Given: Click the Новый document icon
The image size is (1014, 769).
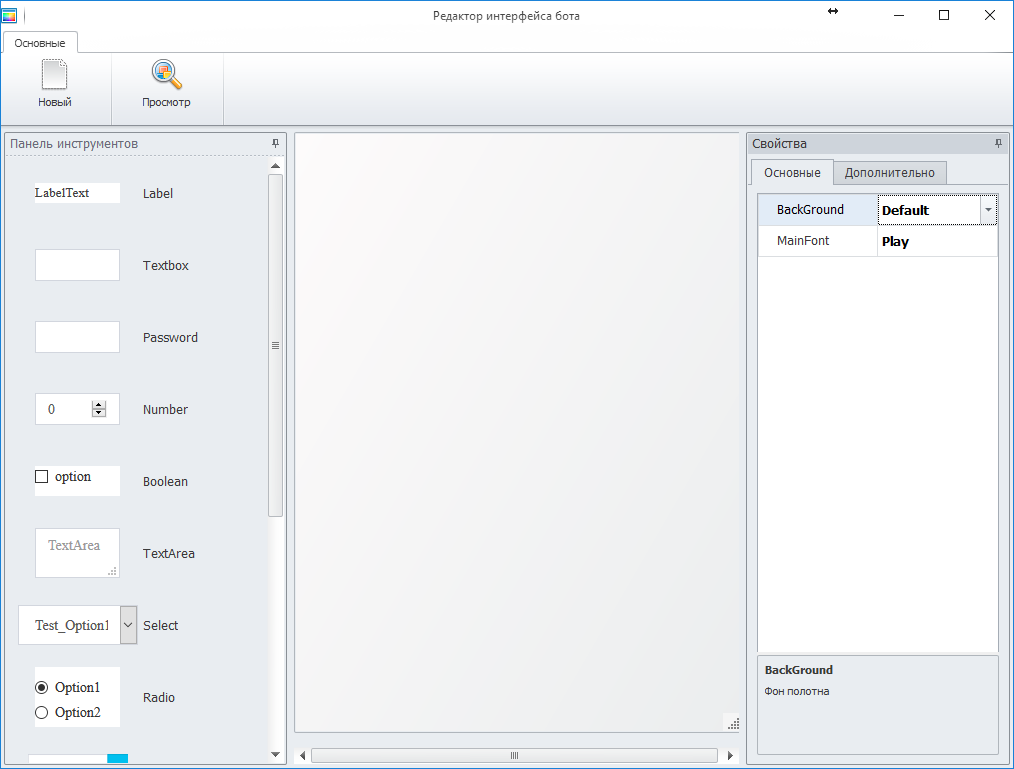Looking at the screenshot, I should click(54, 74).
